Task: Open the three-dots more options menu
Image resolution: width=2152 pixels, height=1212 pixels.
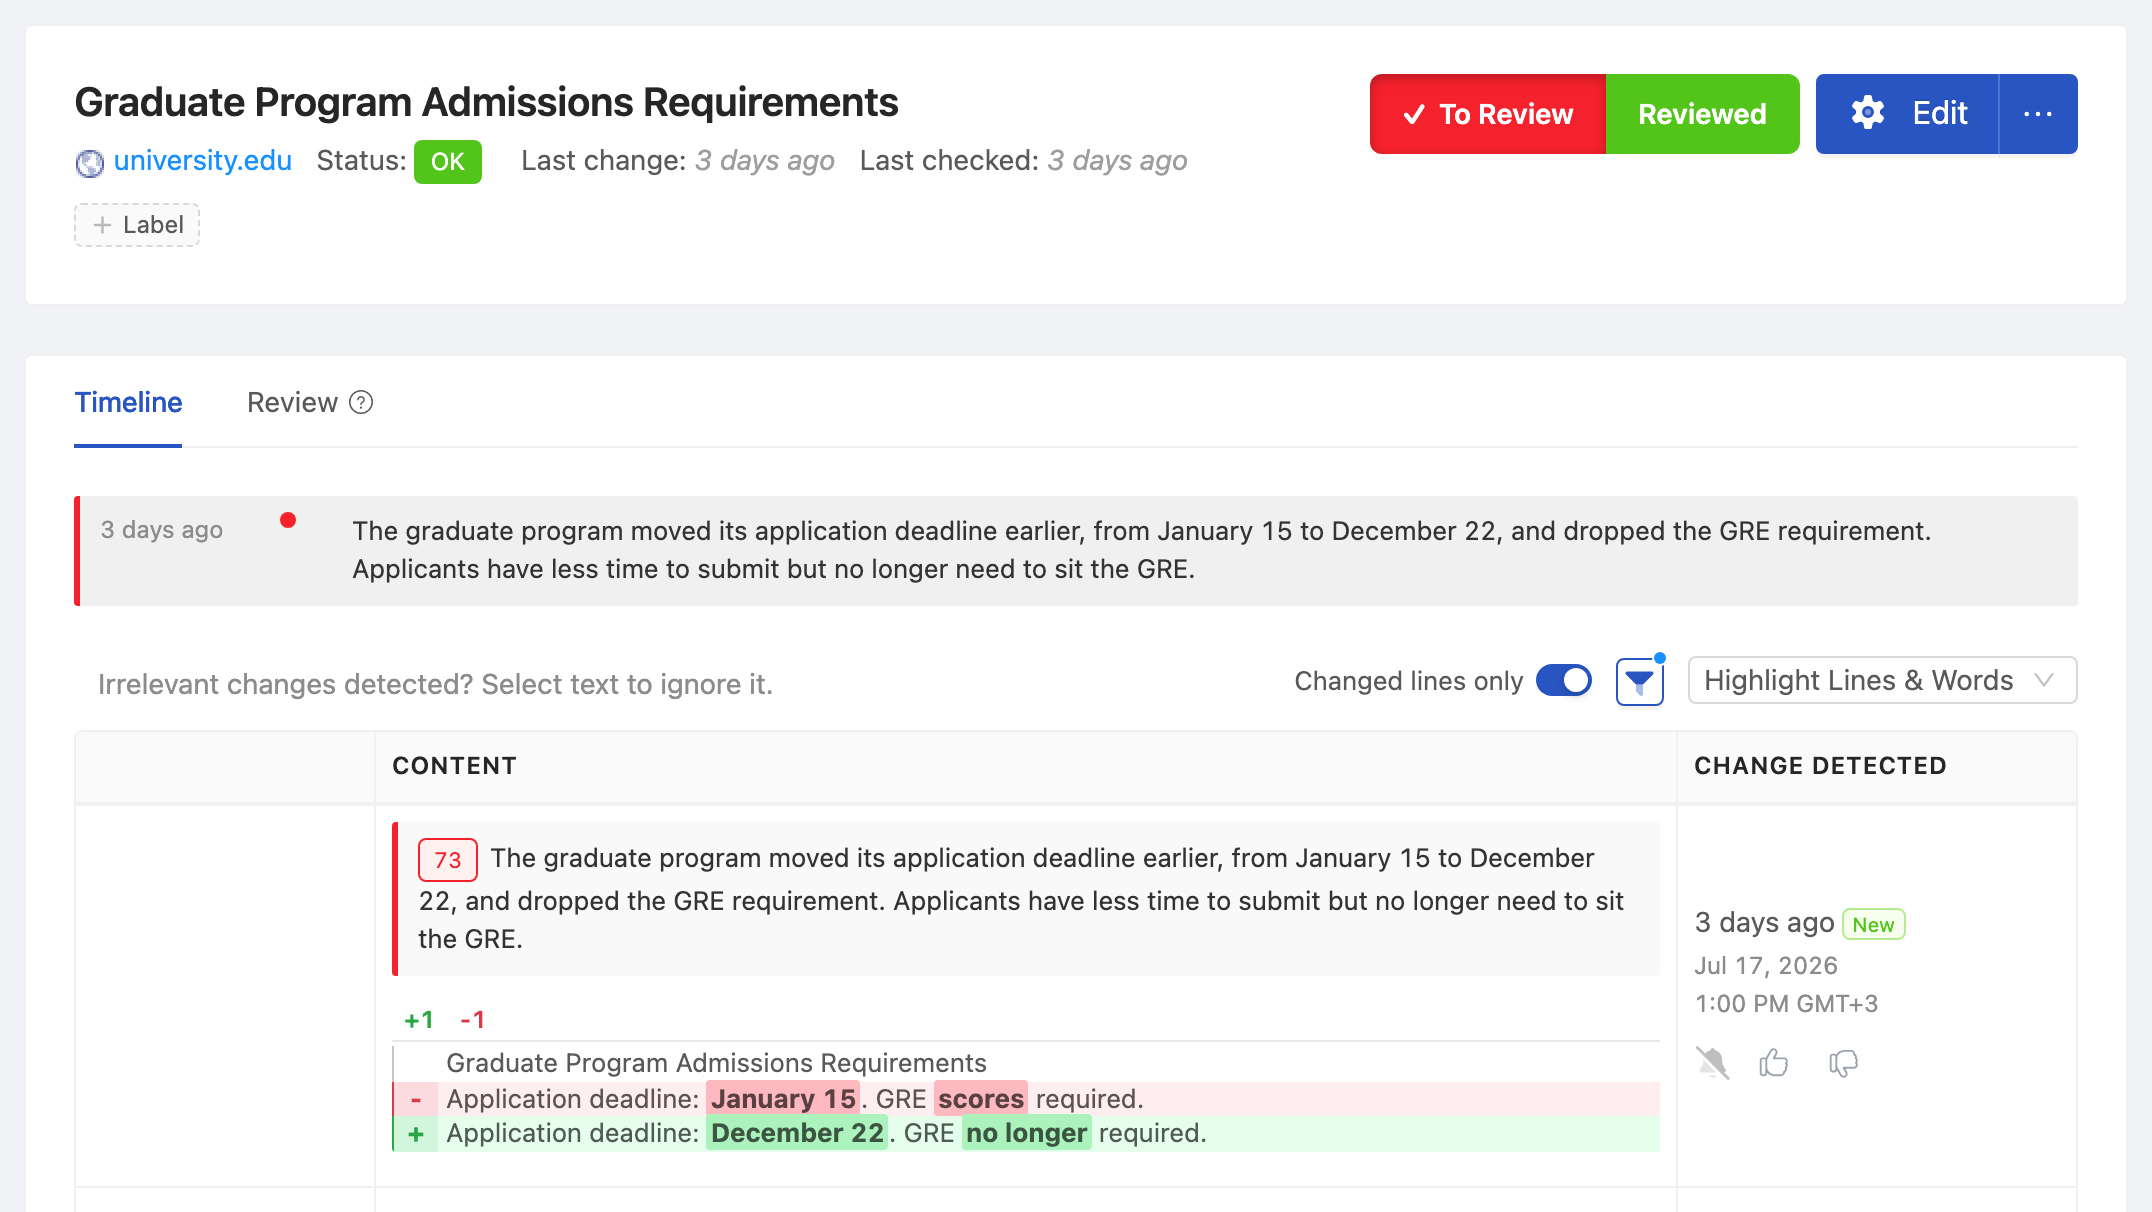Action: click(2038, 114)
